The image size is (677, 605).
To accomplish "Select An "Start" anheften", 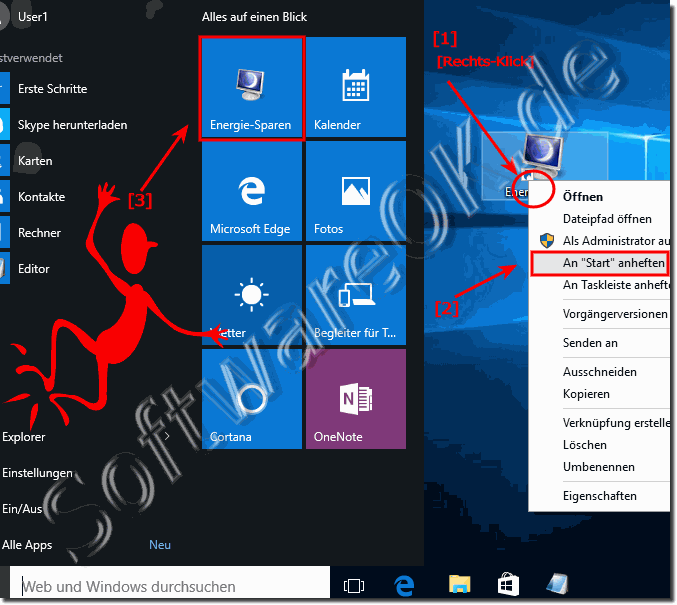I will [600, 263].
